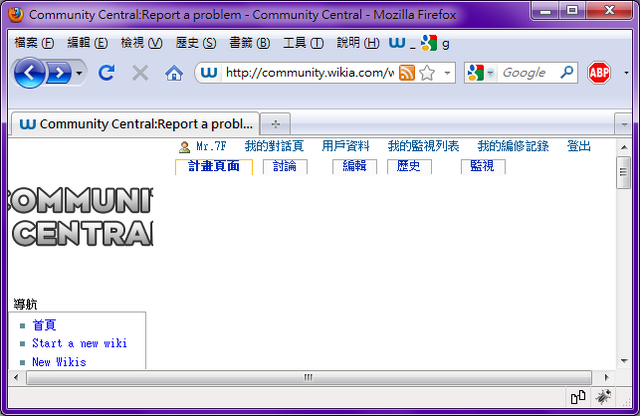640x416 pixels.
Task: Click the orange RSS feed icon
Action: tap(407, 73)
